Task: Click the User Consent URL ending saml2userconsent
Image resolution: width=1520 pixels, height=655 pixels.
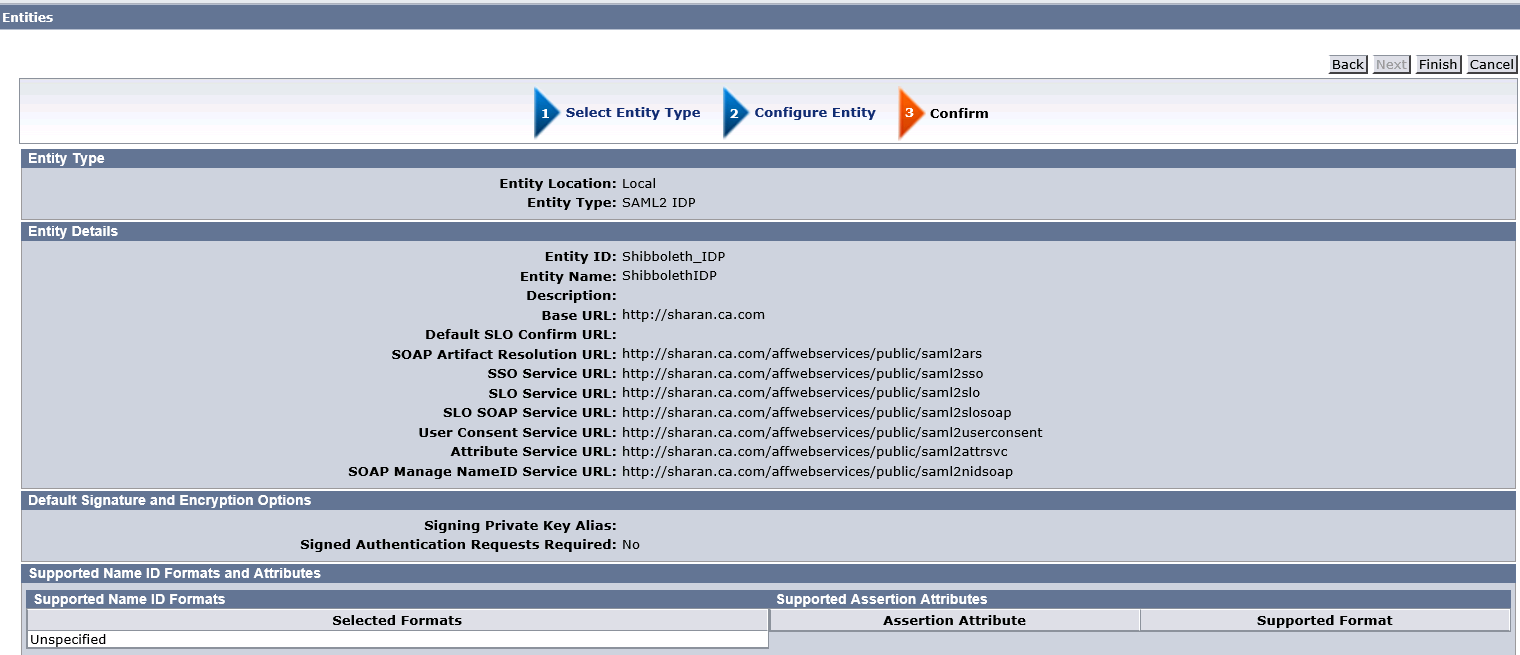Action: [x=832, y=433]
